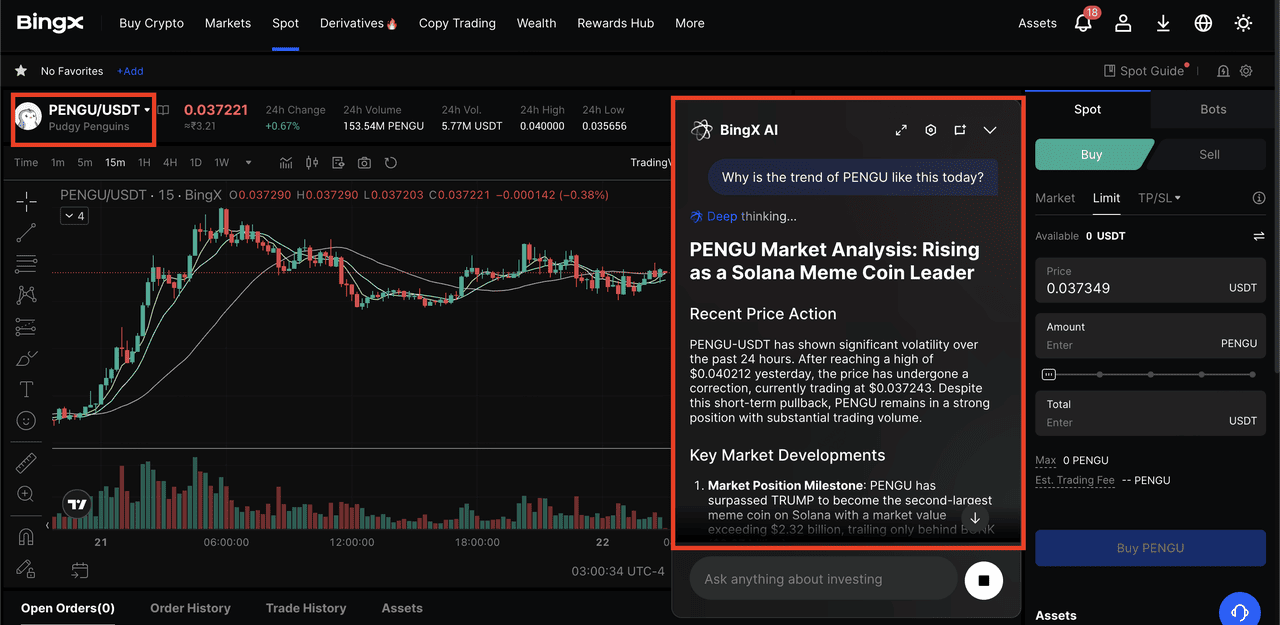Open the long/short position forecasting tool
The image size is (1280, 625).
point(26,327)
